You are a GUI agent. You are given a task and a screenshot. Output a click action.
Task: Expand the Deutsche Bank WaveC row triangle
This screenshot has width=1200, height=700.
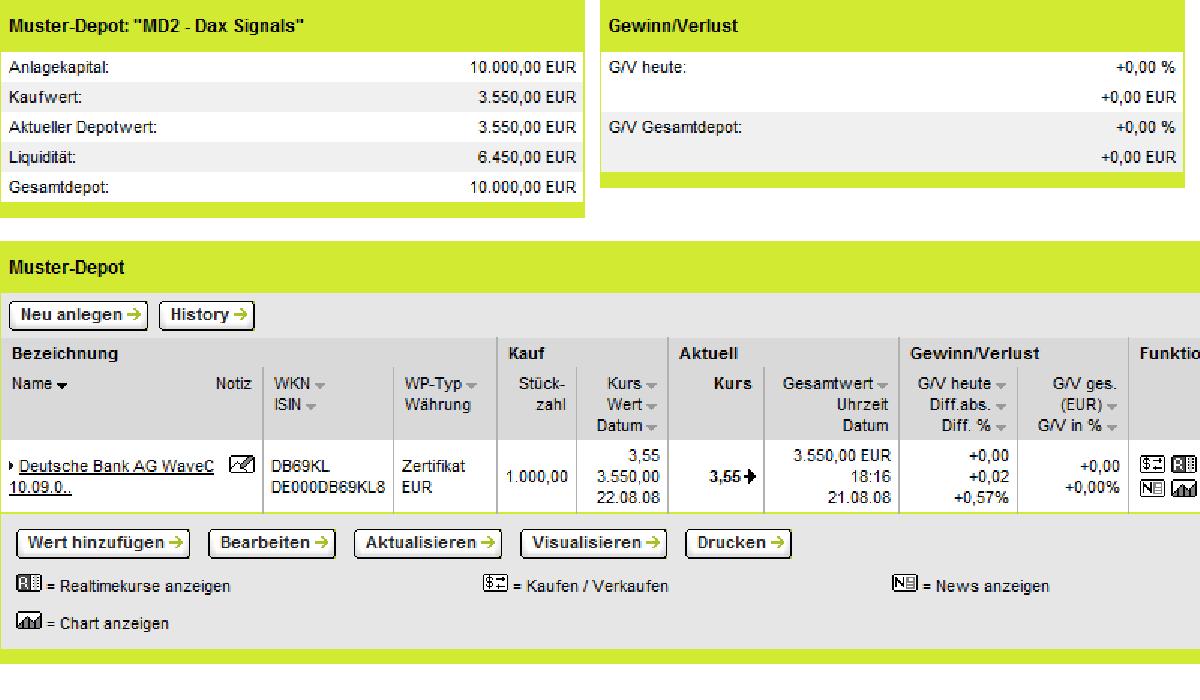[x=12, y=467]
